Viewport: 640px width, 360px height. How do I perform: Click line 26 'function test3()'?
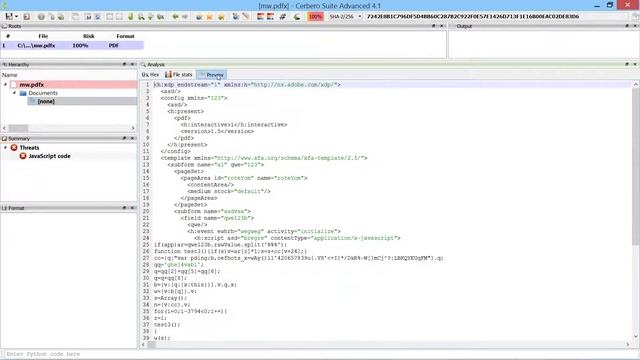tap(230, 251)
